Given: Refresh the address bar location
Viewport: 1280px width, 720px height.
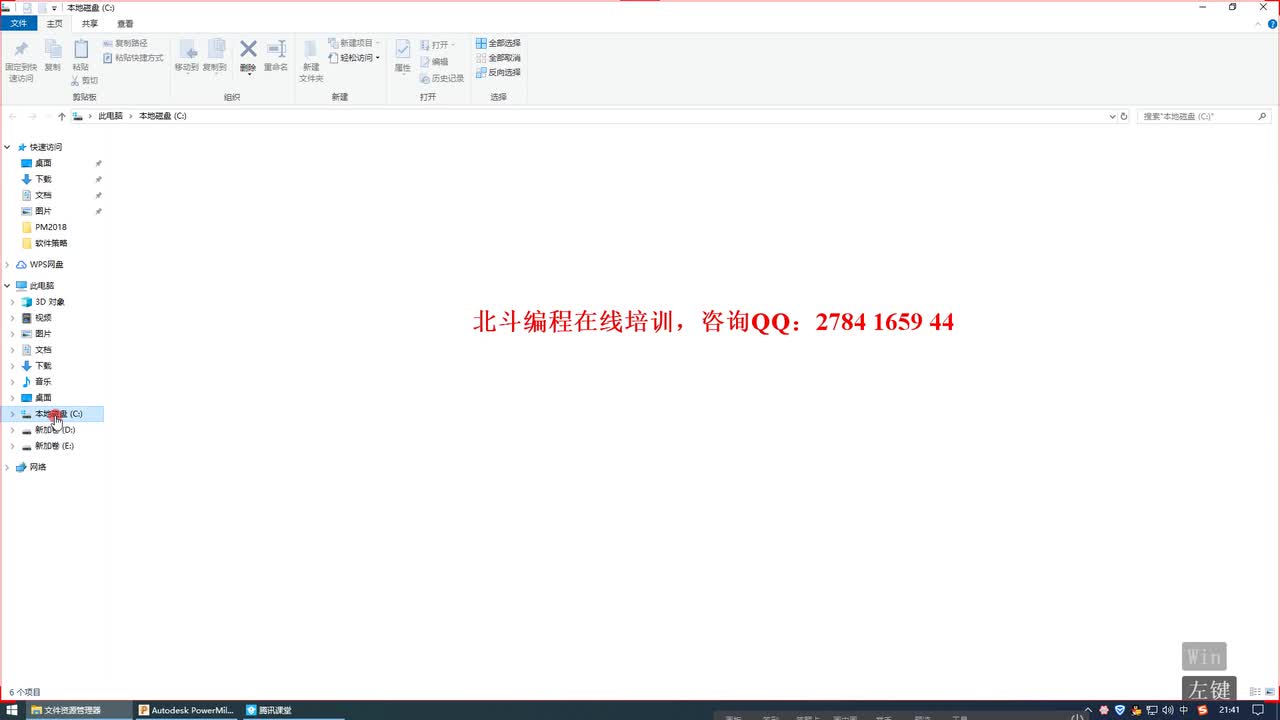Looking at the screenshot, I should click(1124, 116).
